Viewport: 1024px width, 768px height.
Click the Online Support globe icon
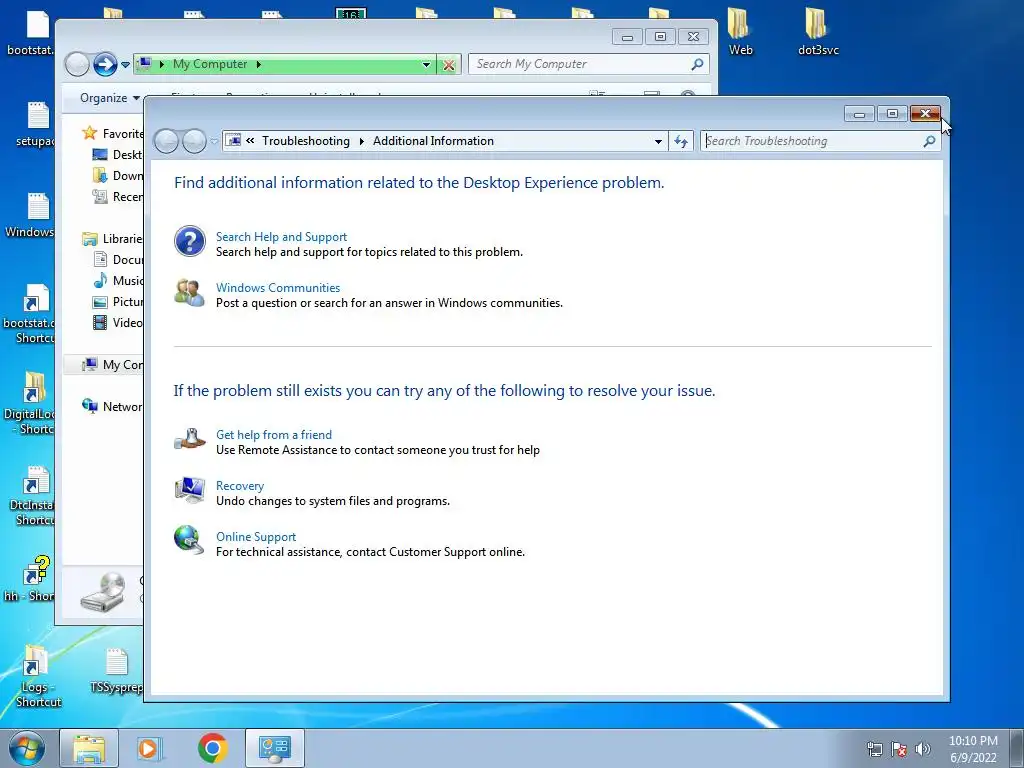pos(189,541)
